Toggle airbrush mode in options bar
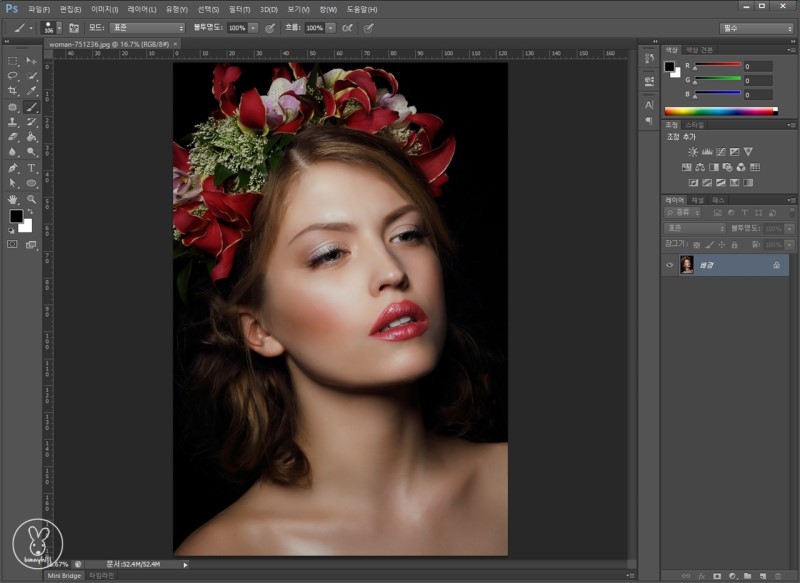Image resolution: width=800 pixels, height=583 pixels. [x=347, y=28]
